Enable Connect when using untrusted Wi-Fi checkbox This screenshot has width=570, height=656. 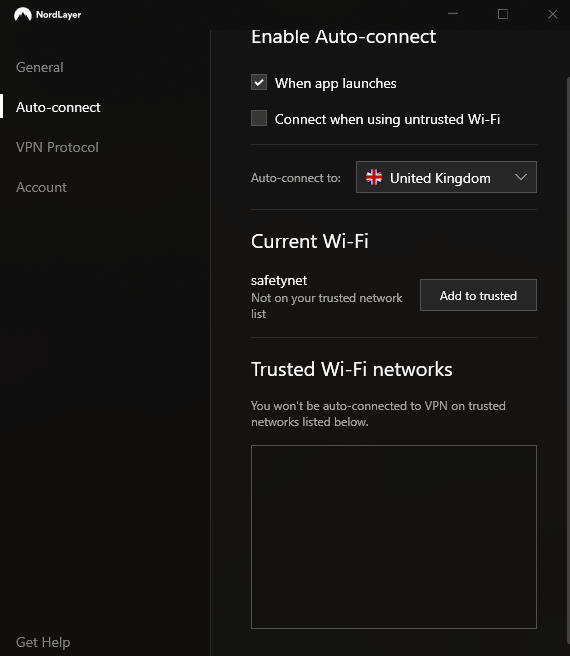pyautogui.click(x=259, y=118)
